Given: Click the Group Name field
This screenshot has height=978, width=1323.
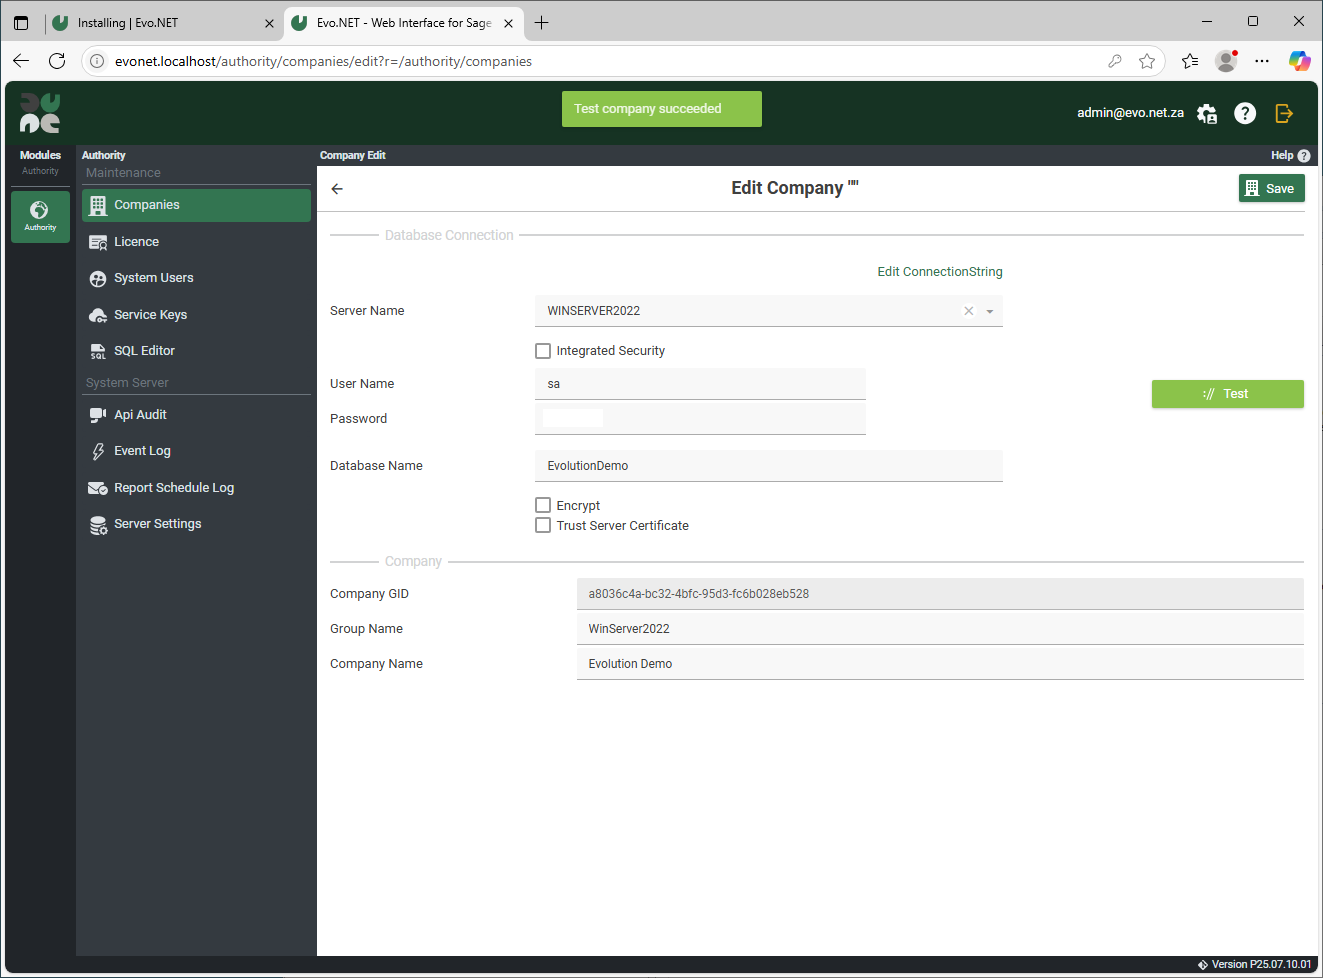Looking at the screenshot, I should pyautogui.click(x=940, y=629).
